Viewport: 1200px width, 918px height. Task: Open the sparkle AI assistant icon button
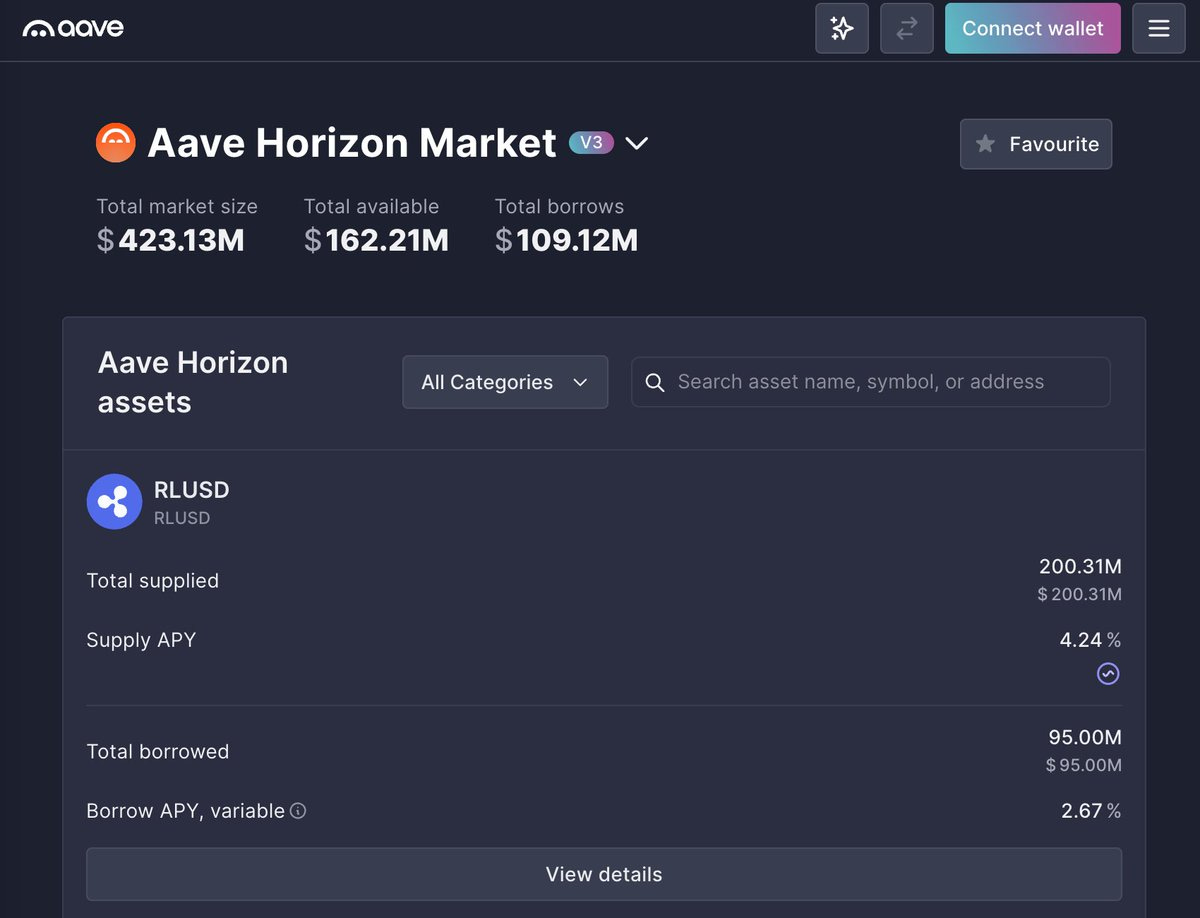click(842, 28)
